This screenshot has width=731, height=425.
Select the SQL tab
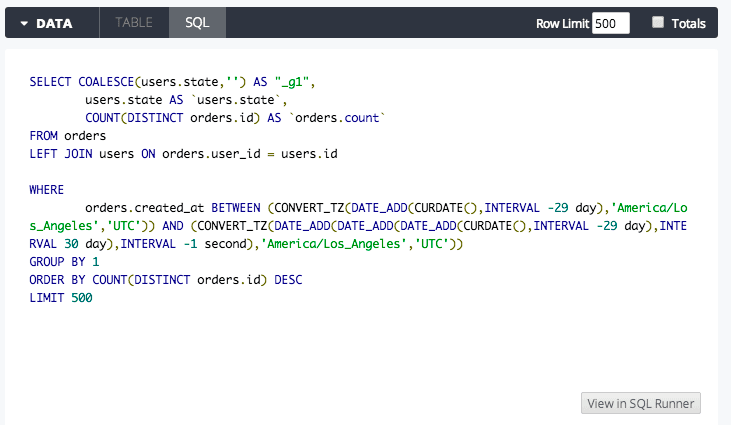[197, 22]
